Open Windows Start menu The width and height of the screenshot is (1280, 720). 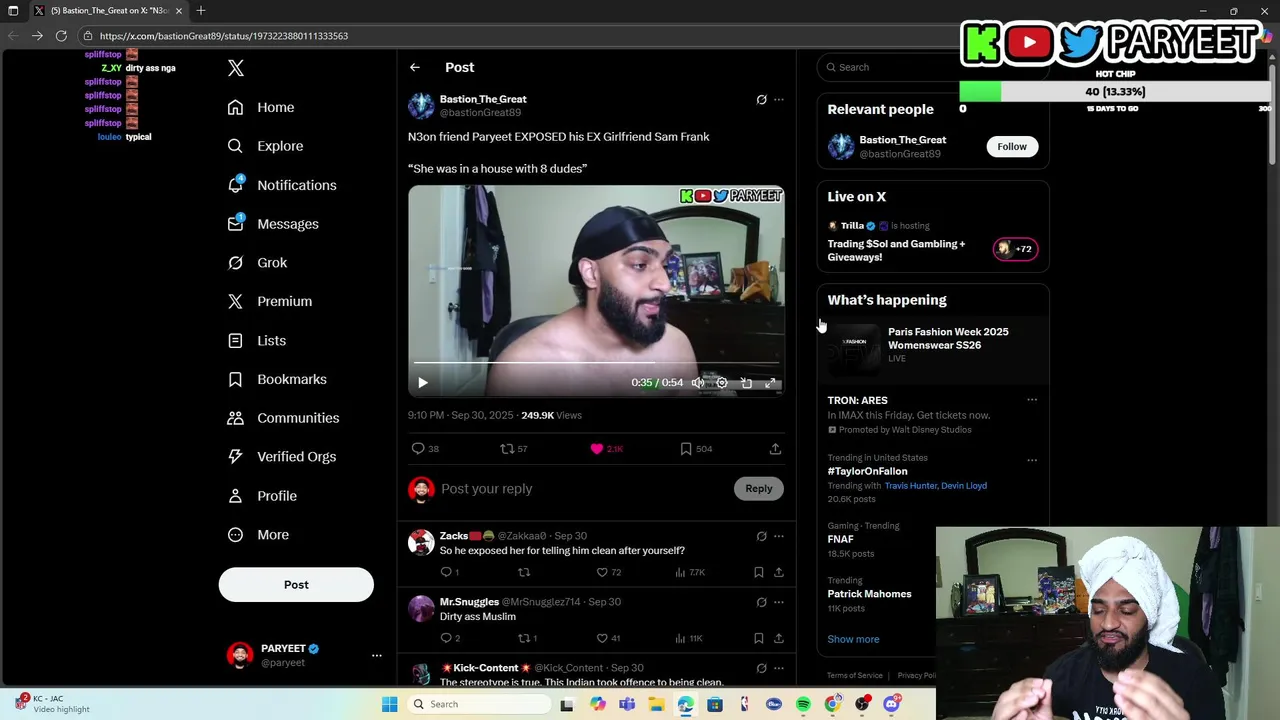coord(389,704)
